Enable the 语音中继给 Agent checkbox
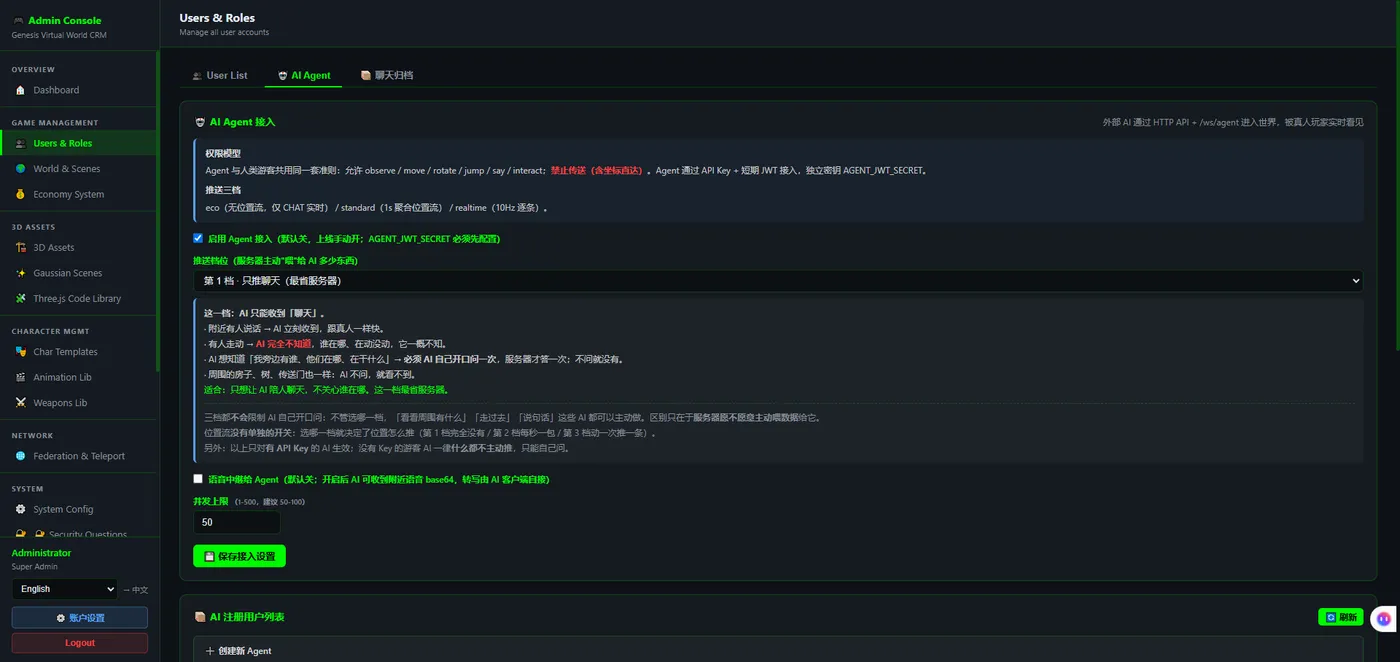The height and width of the screenshot is (662, 1400). click(198, 479)
